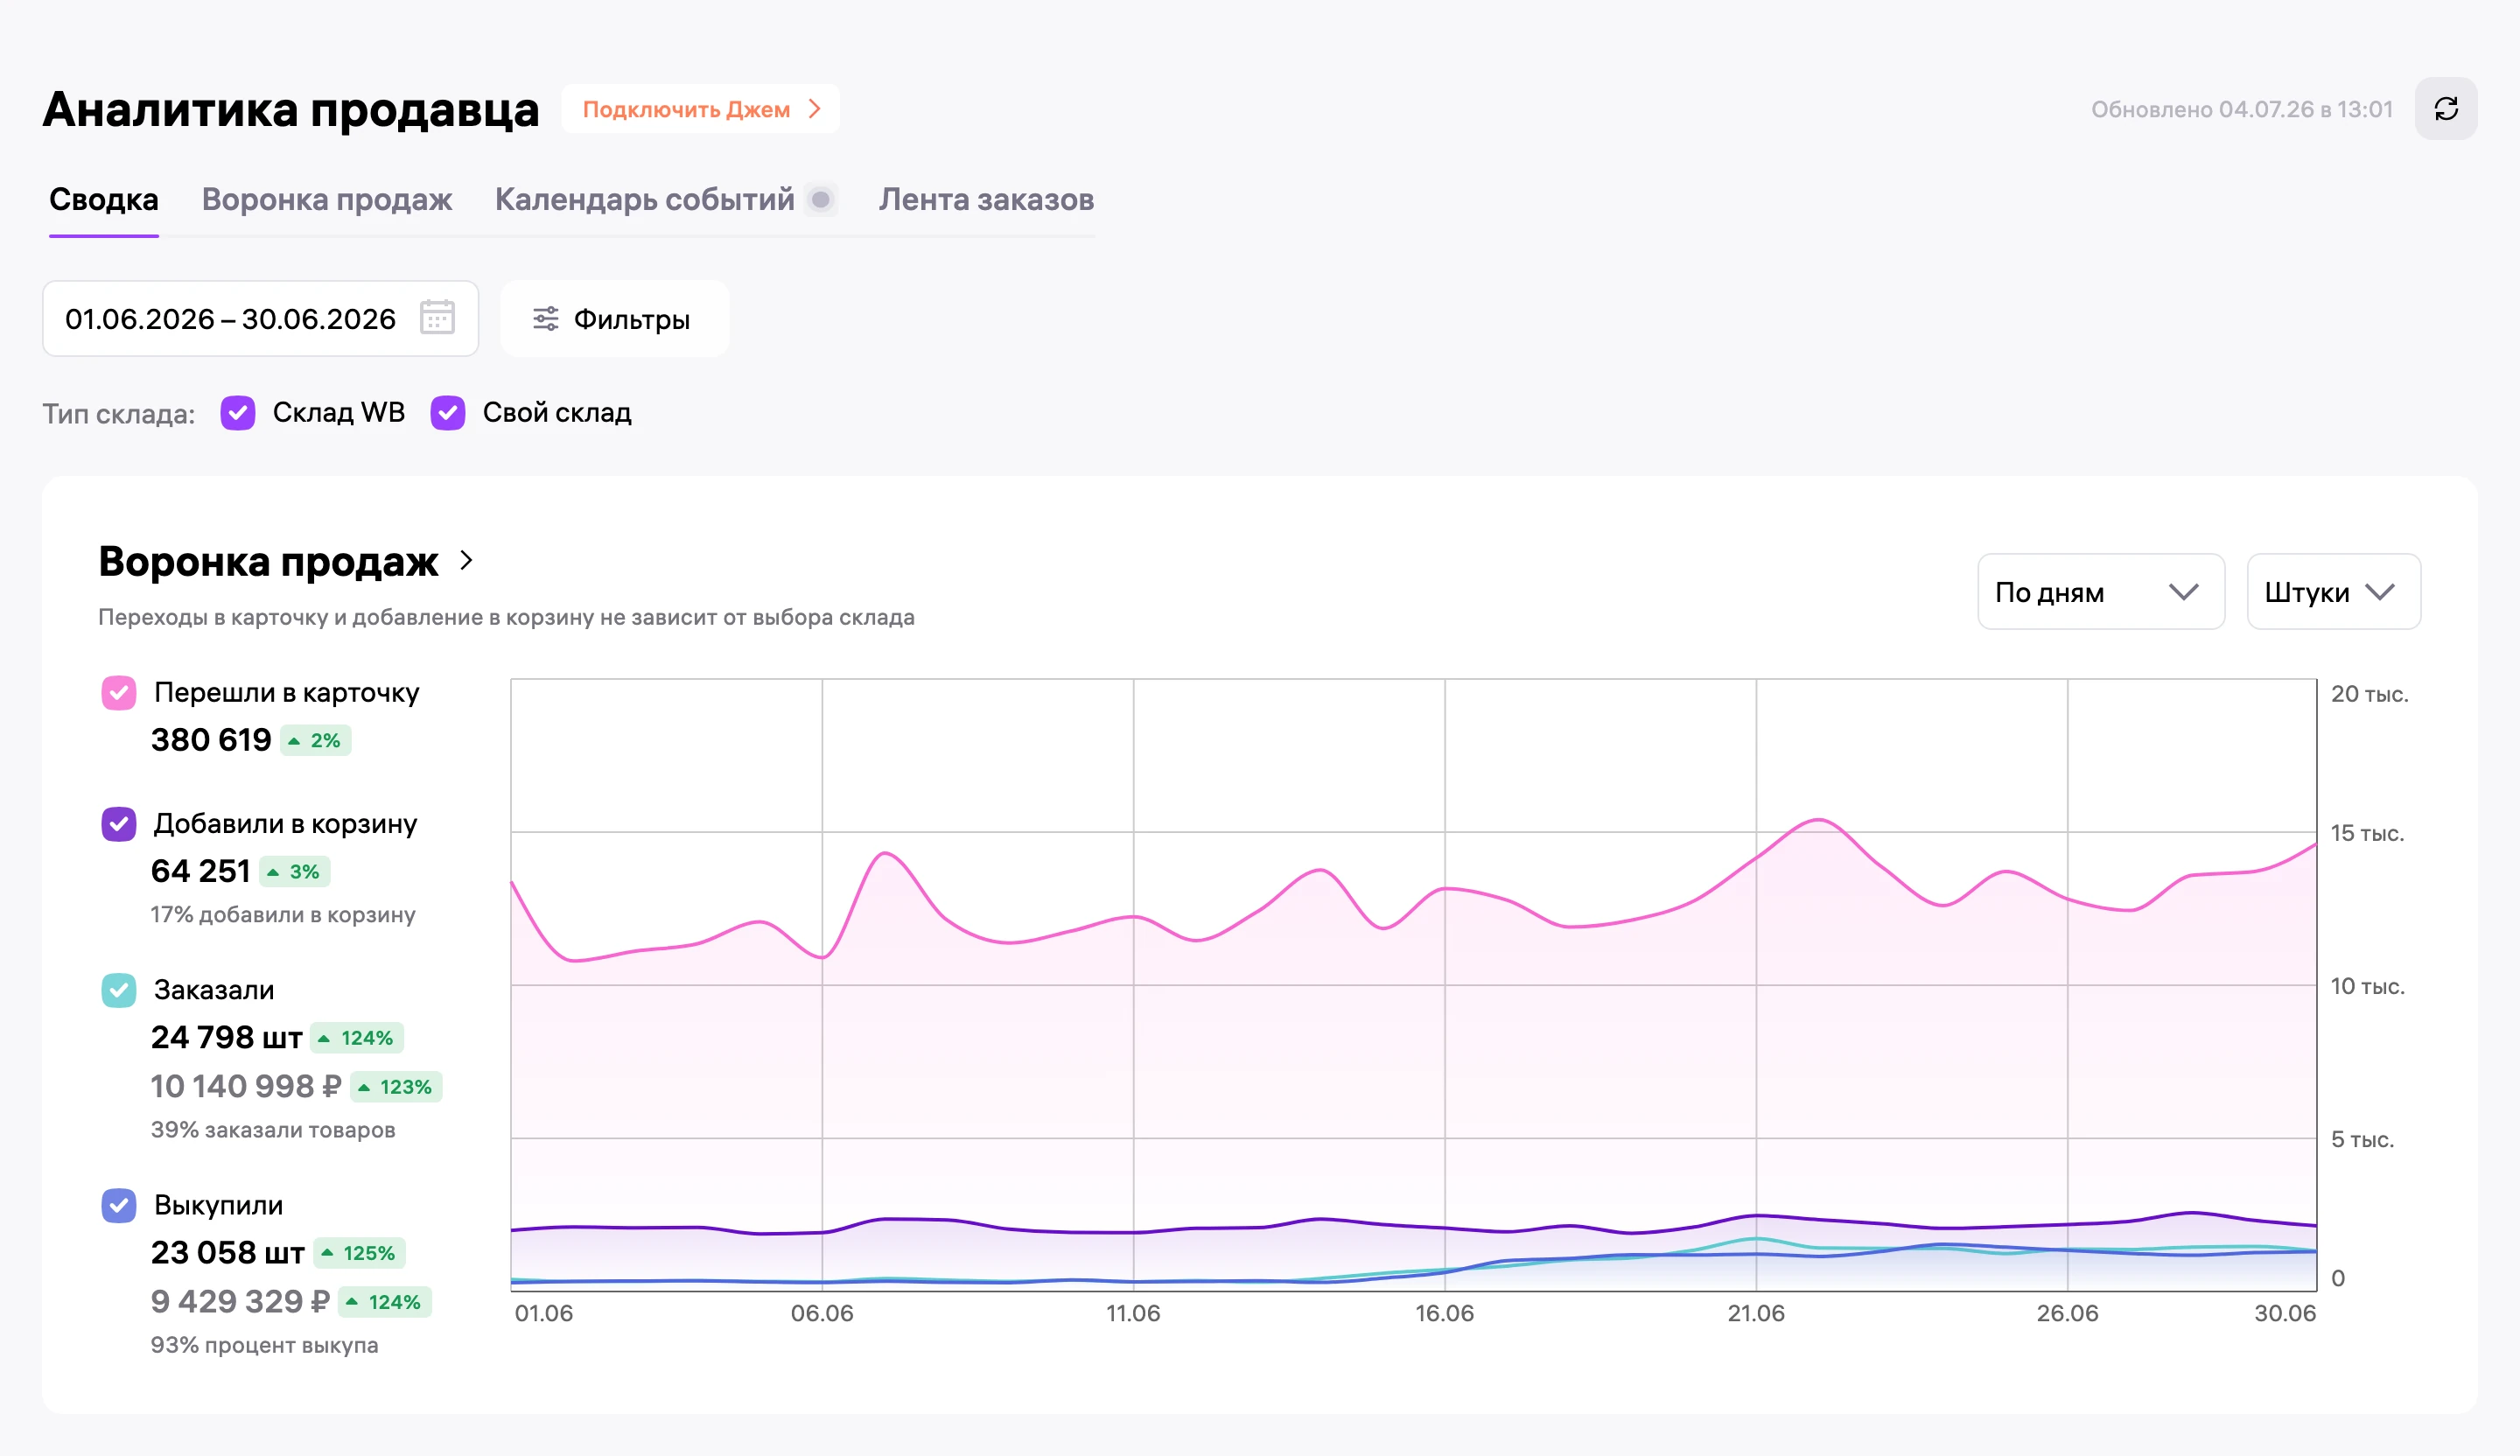Viewport: 2520px width, 1456px height.
Task: Click the filter sliders icon
Action: (x=546, y=319)
